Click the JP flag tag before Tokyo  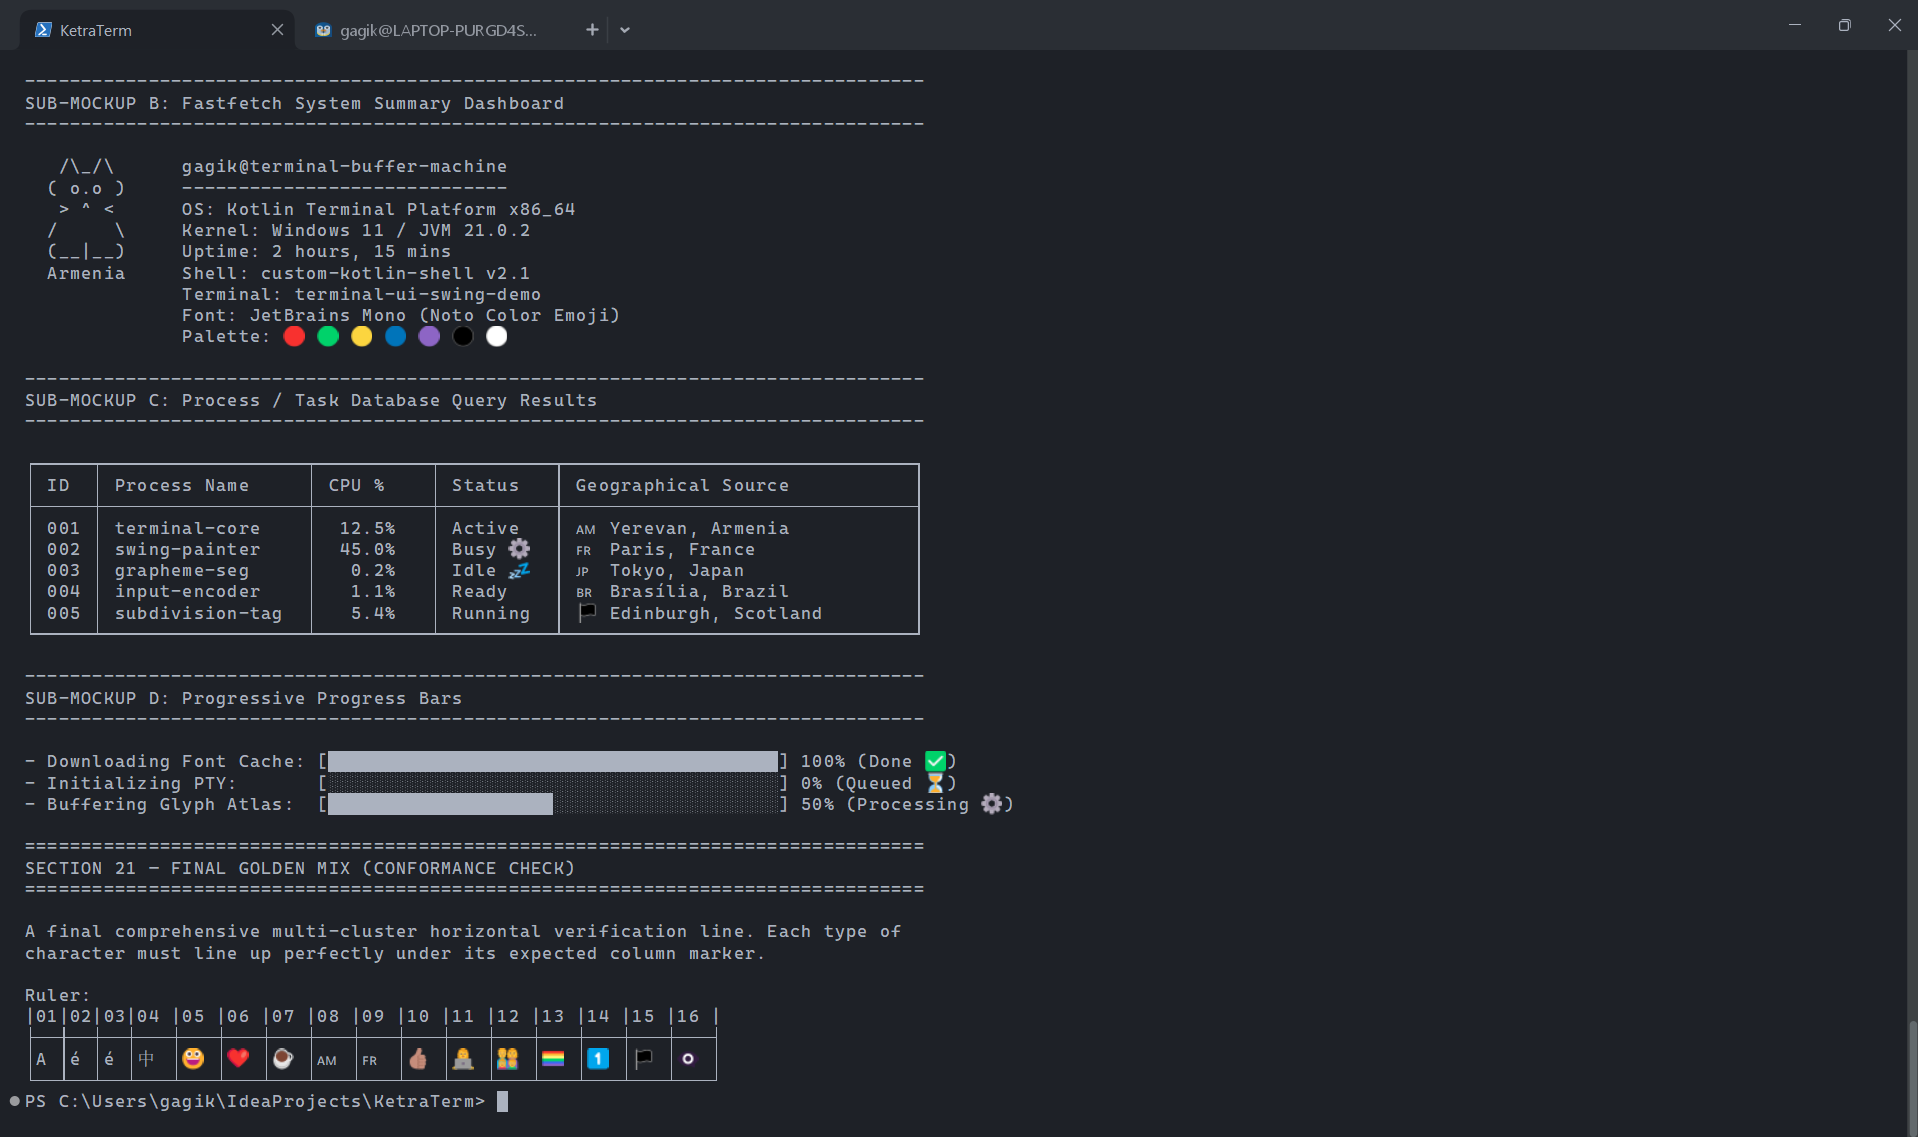tap(582, 572)
